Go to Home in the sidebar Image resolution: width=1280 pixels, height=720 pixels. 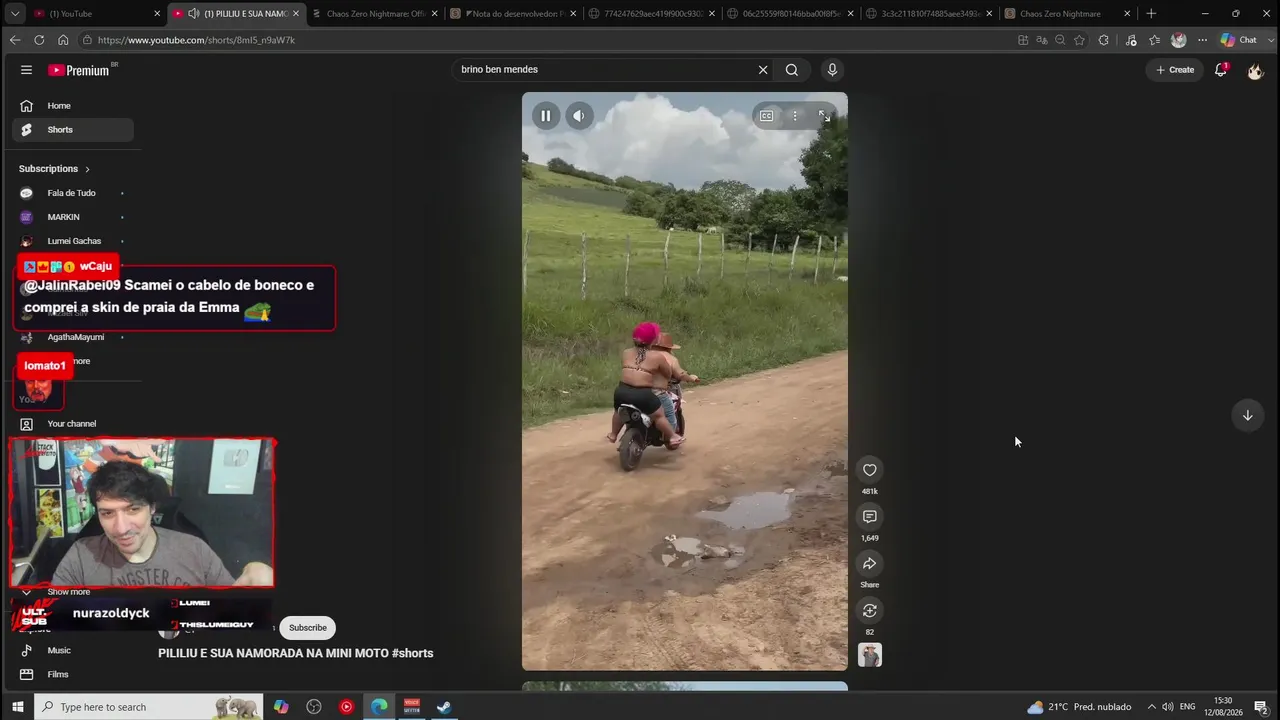tap(73, 106)
